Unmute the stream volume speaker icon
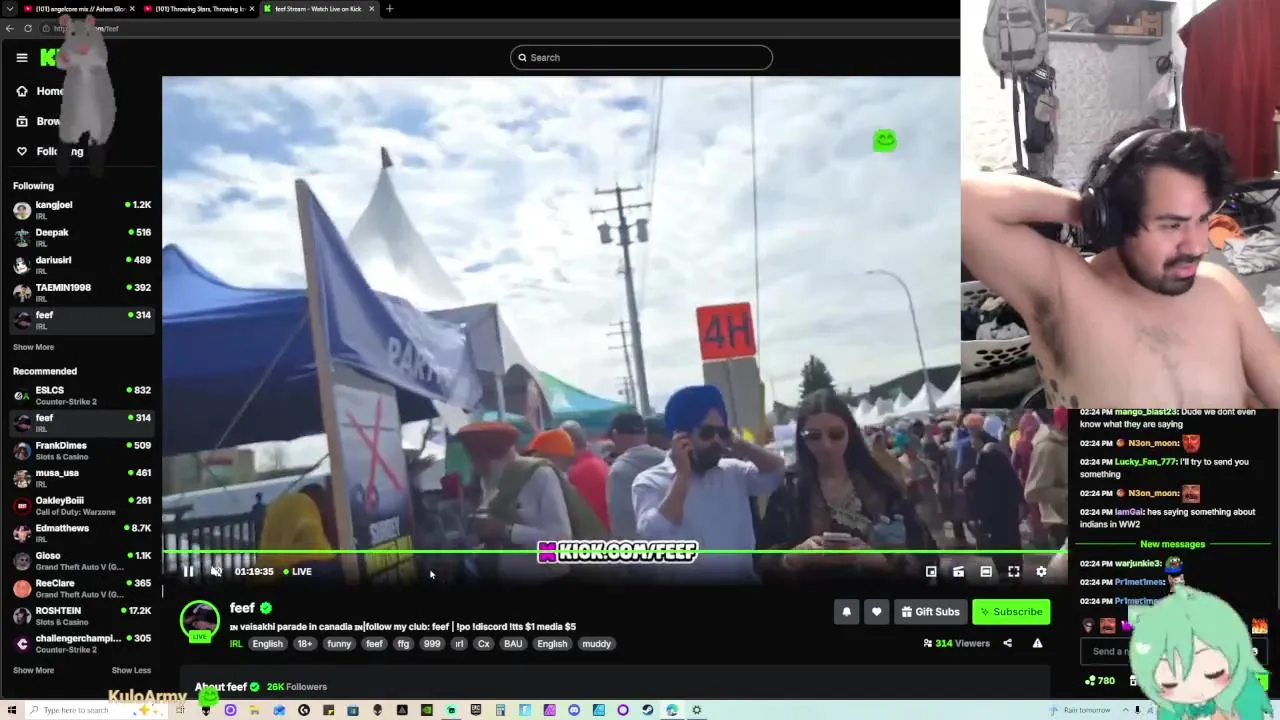This screenshot has width=1280, height=720. click(216, 572)
